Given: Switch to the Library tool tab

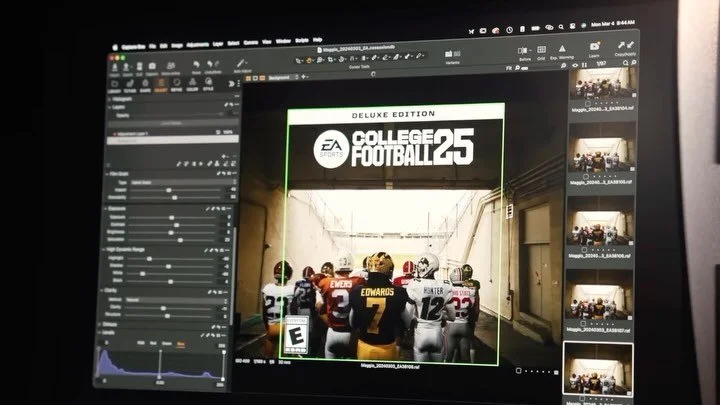Looking at the screenshot, I should click(x=114, y=86).
